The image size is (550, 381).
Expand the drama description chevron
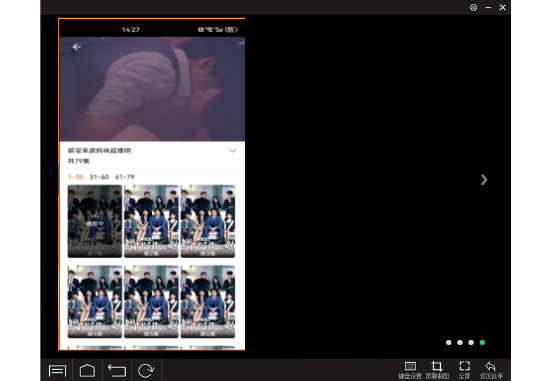[x=232, y=151]
